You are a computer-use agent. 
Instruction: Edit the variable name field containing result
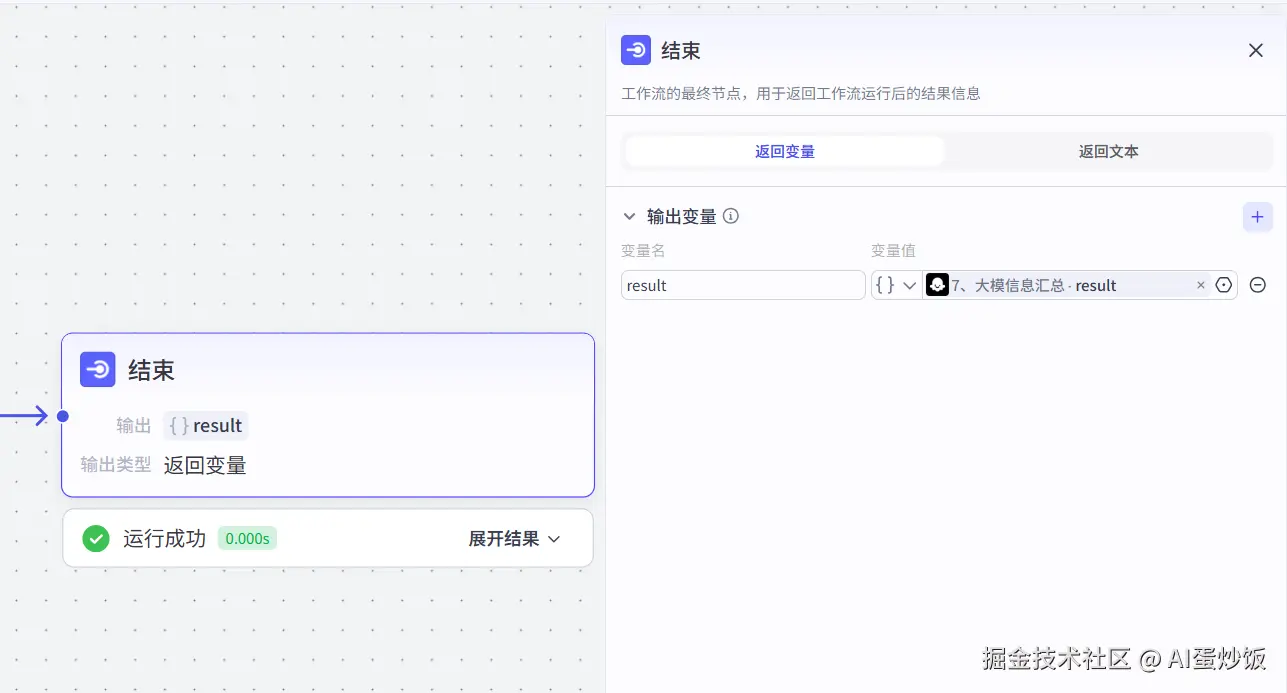tap(743, 285)
